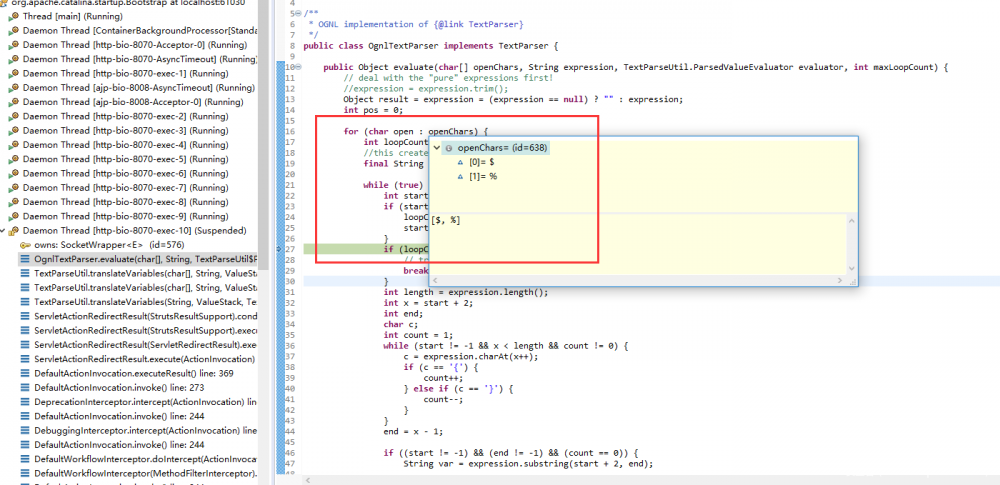The height and width of the screenshot is (485, 1000).
Task: Select frame TextParseUtil.translateVariables(String, ValueStack
Action: 145,302
